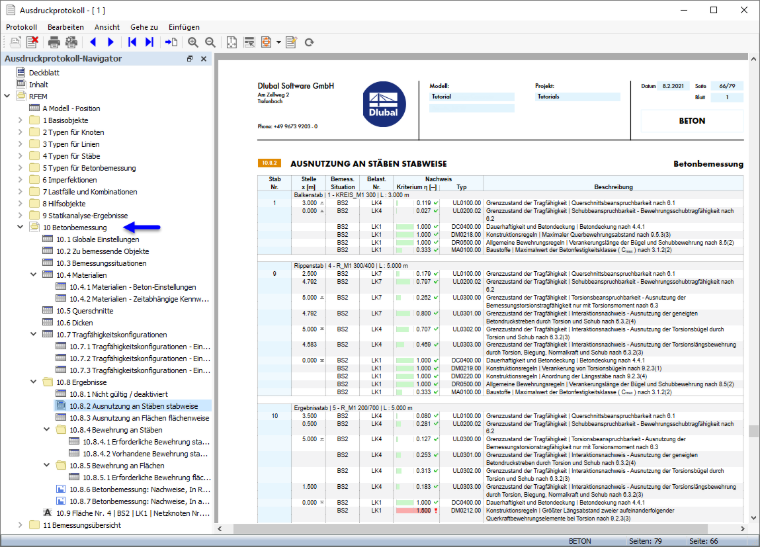The width and height of the screenshot is (760, 547).
Task: Click text icon of 10.9 Fläche Nr. 4
Action: click(48, 513)
